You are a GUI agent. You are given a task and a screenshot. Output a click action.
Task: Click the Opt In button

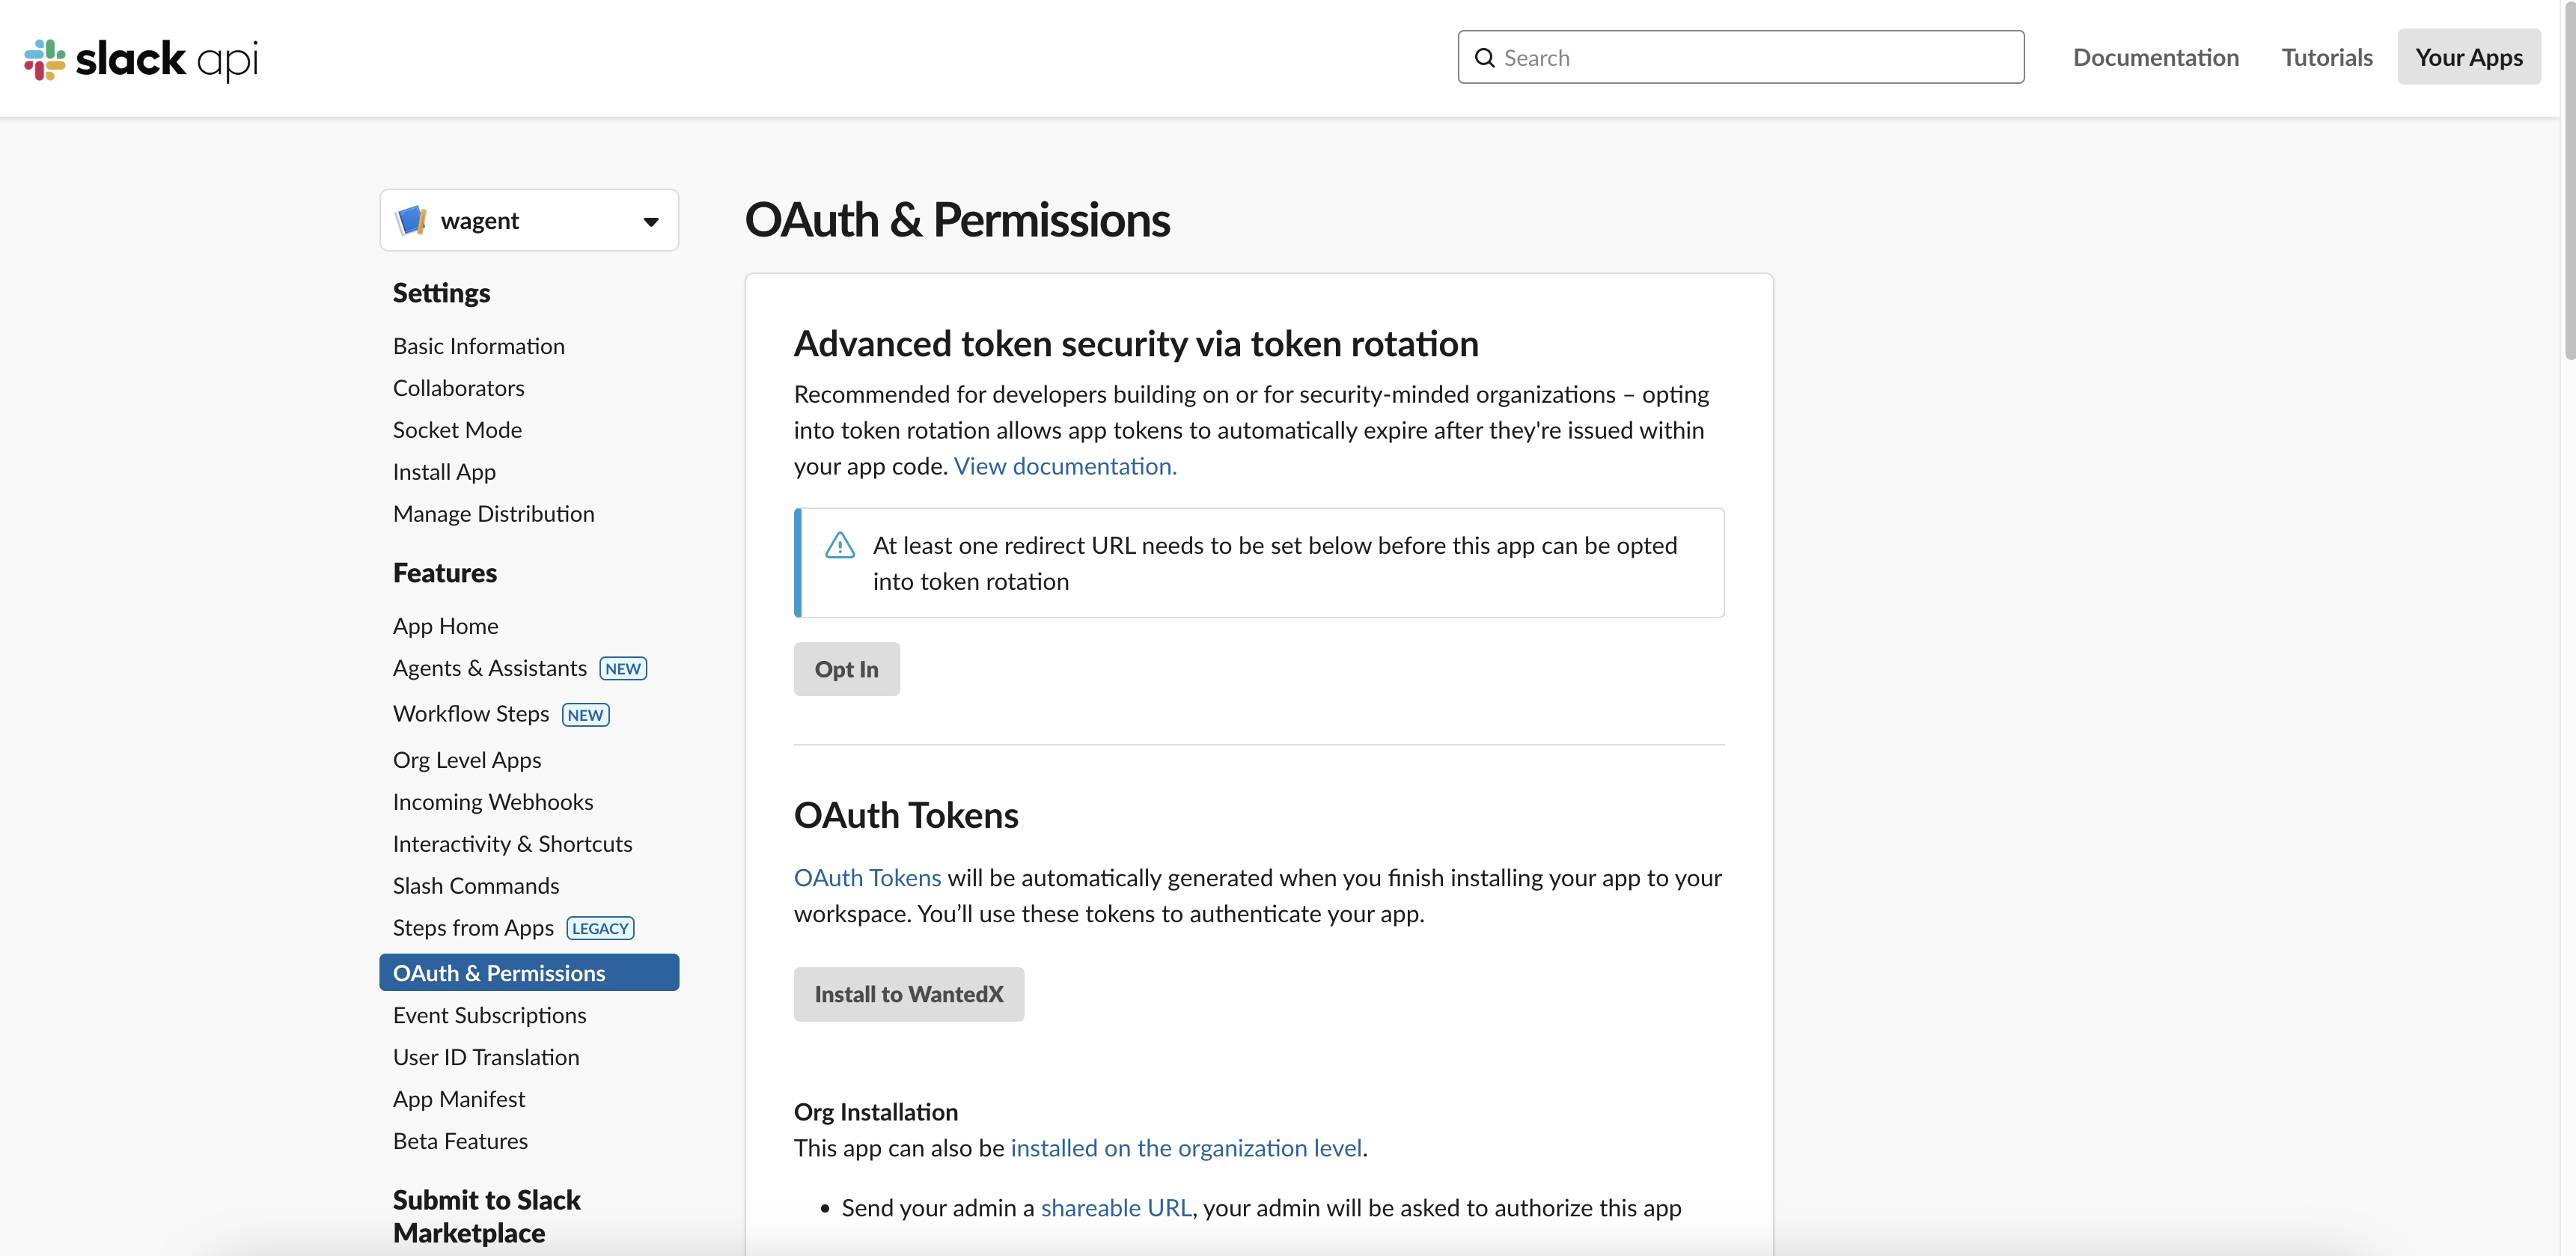pos(847,669)
